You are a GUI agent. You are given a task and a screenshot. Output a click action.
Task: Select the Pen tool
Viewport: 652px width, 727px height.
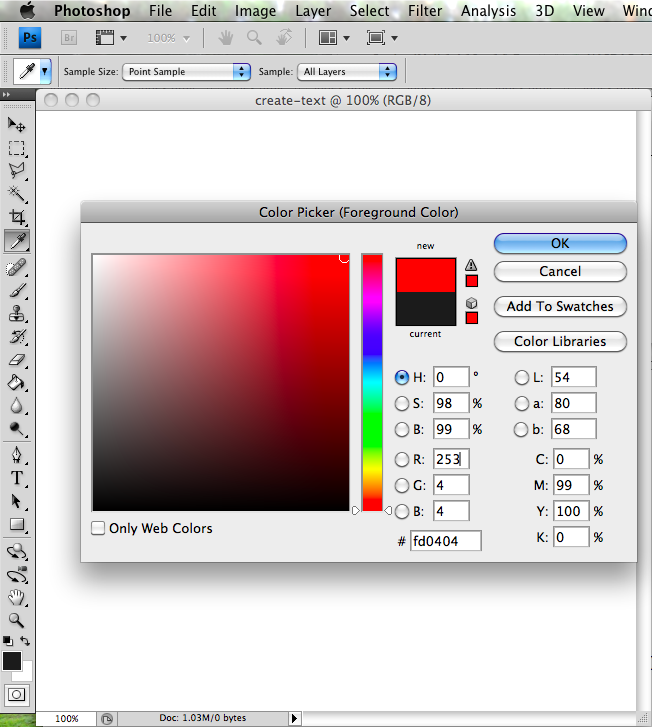click(x=17, y=455)
